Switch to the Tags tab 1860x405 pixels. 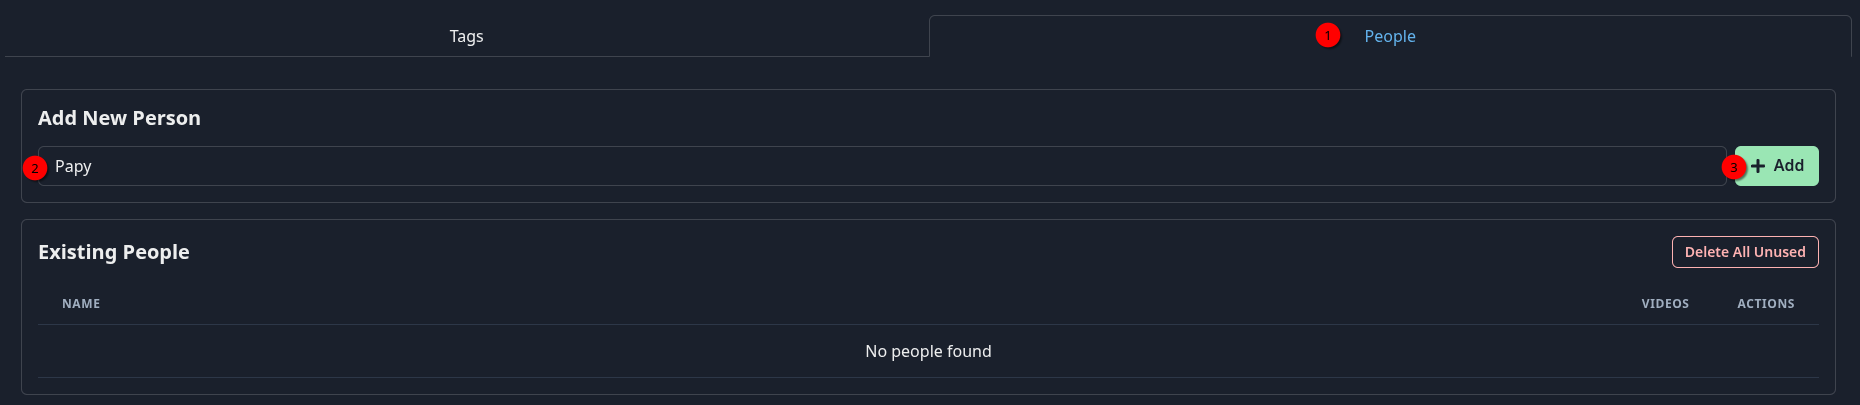[466, 36]
